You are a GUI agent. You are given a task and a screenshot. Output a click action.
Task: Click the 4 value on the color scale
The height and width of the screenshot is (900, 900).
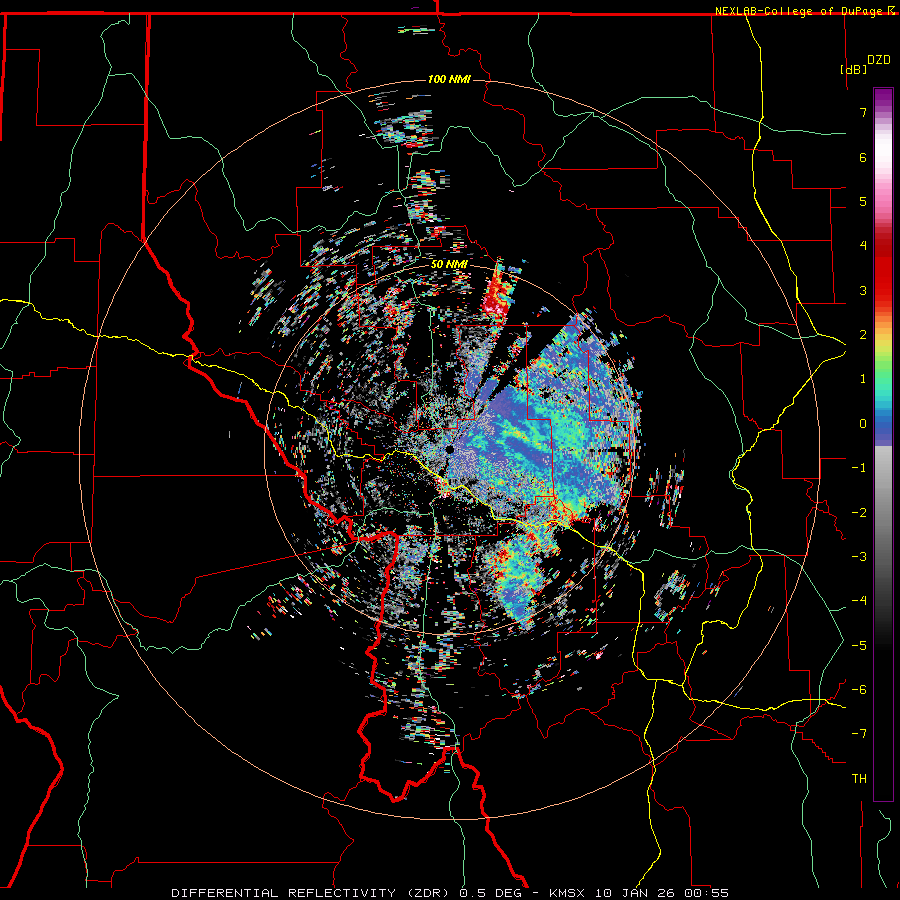coord(863,246)
